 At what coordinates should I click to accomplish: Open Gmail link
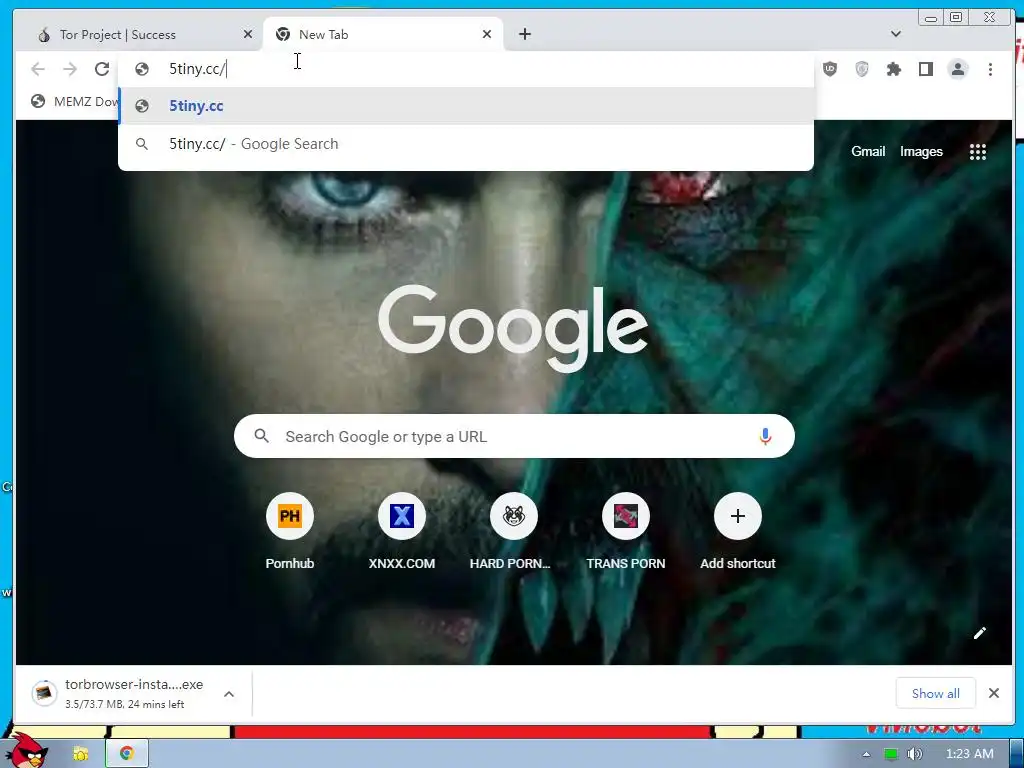coord(868,152)
